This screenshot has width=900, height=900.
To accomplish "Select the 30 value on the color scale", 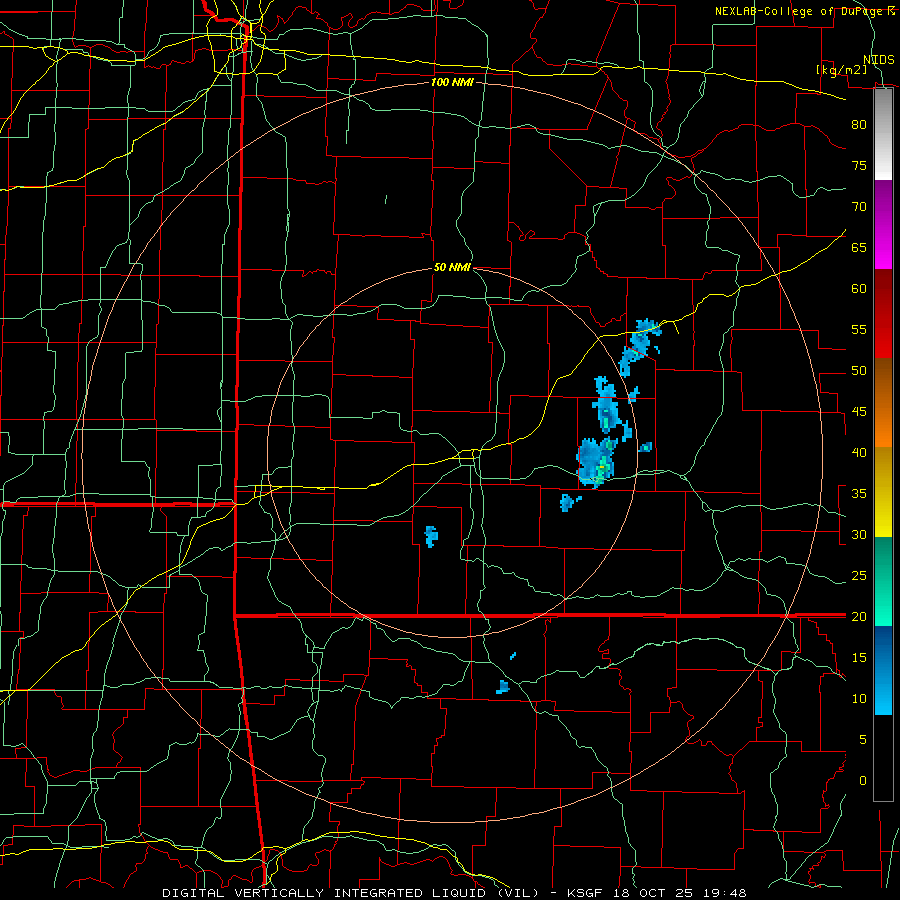I will (x=859, y=534).
